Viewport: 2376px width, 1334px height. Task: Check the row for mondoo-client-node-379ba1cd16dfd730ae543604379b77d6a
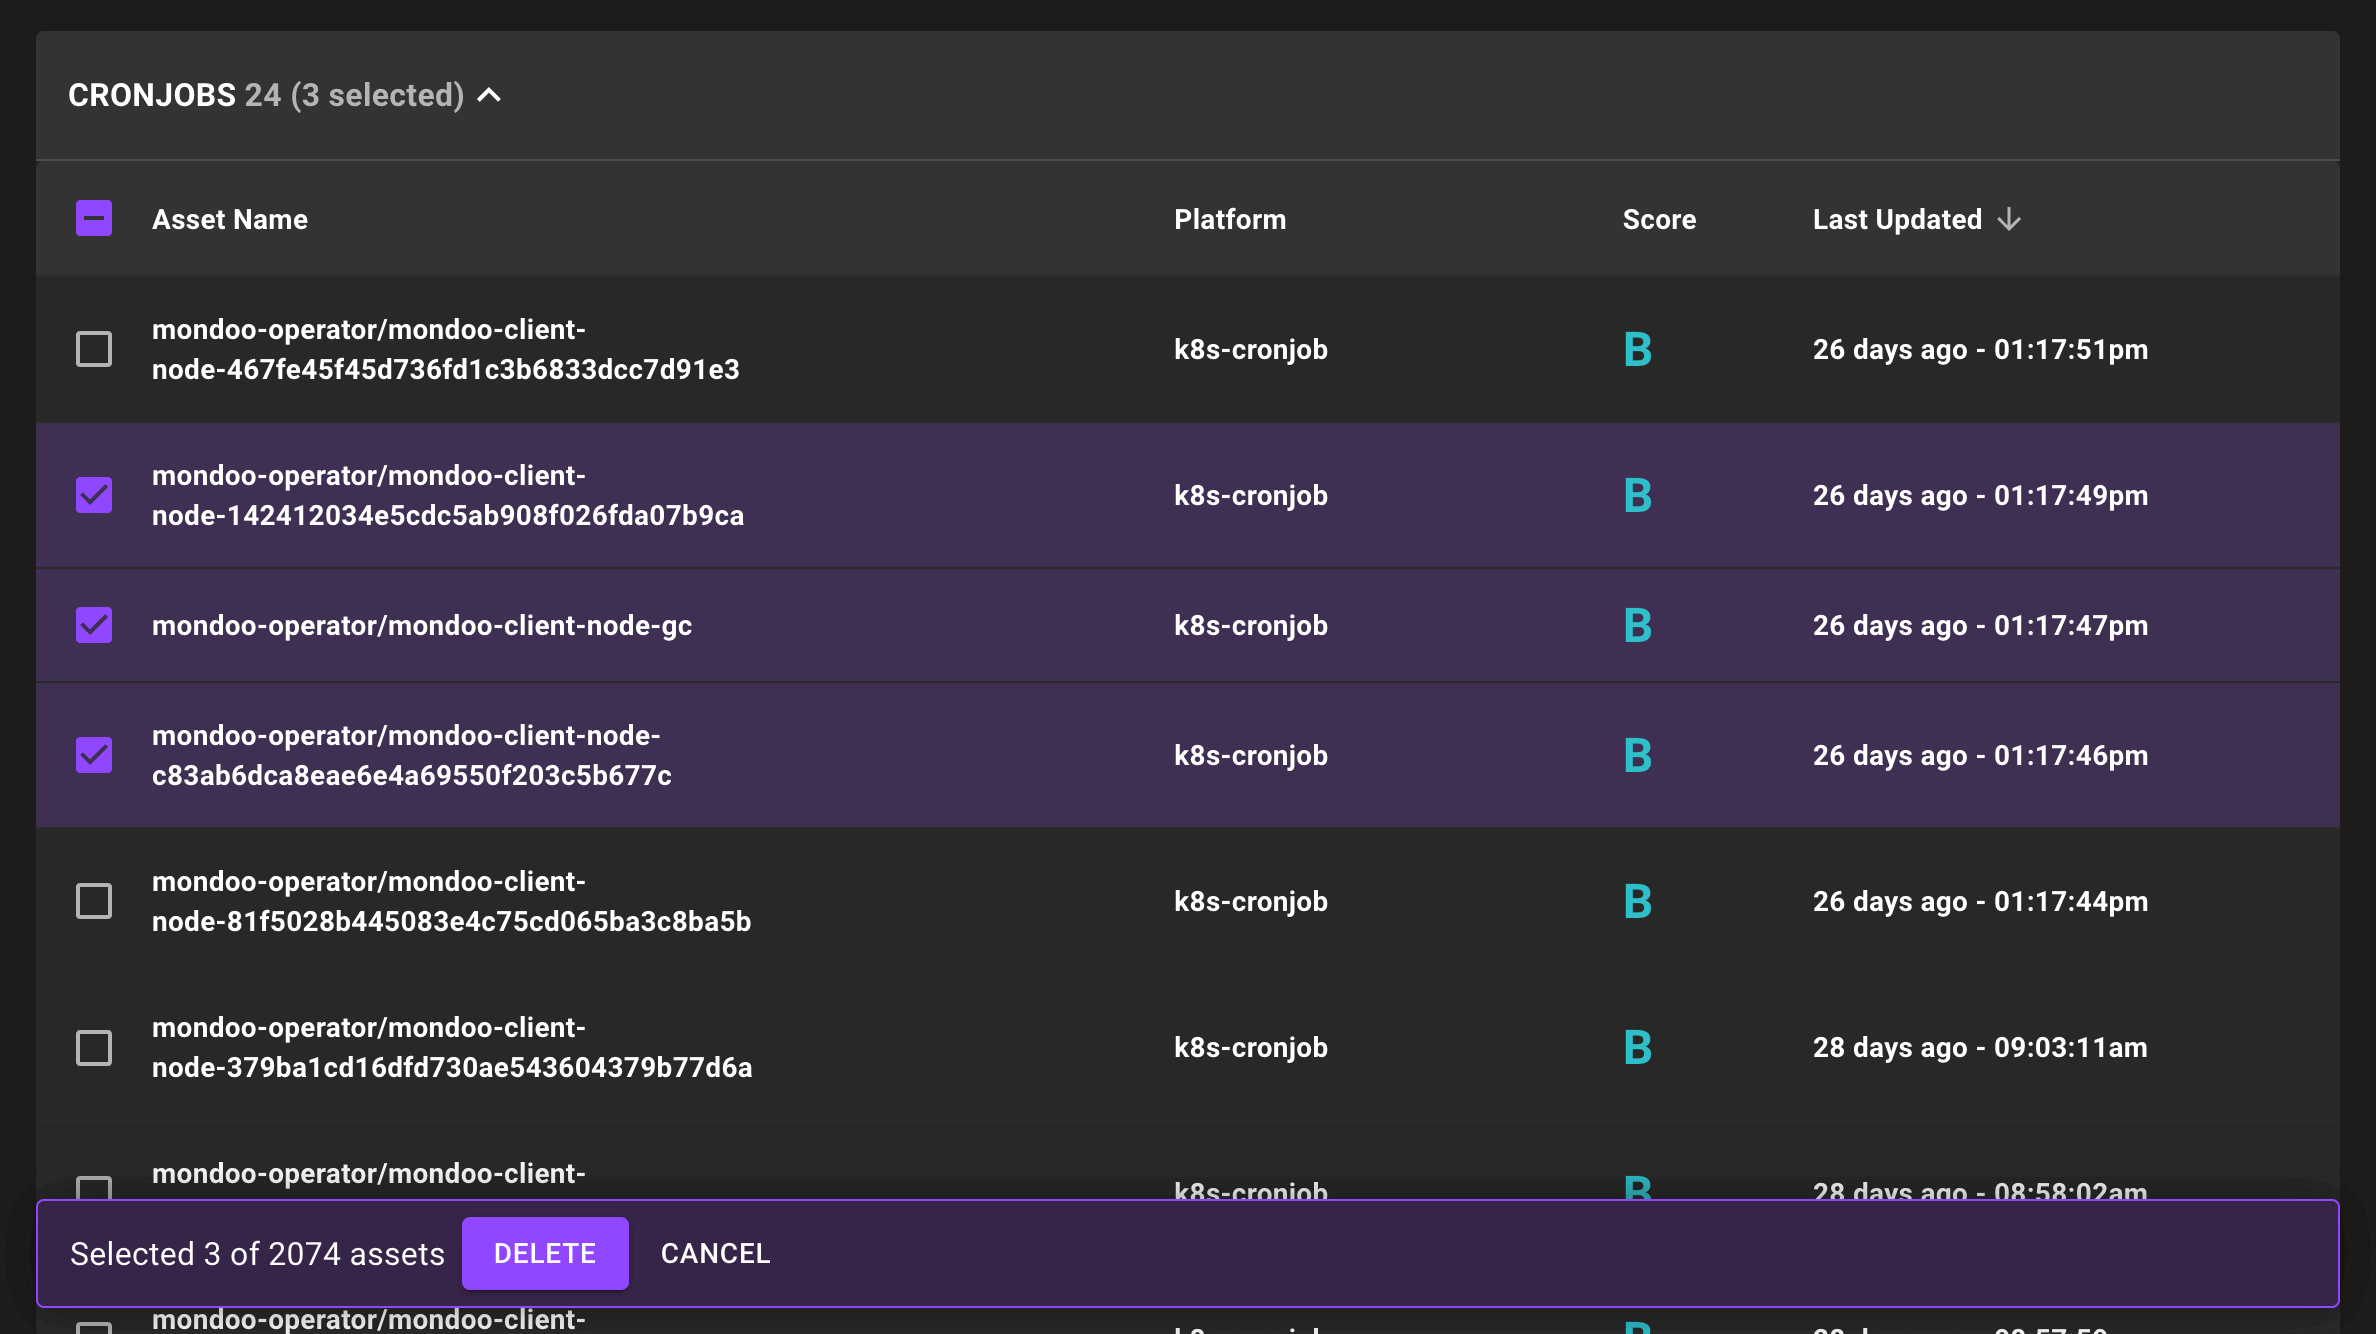pyautogui.click(x=93, y=1047)
